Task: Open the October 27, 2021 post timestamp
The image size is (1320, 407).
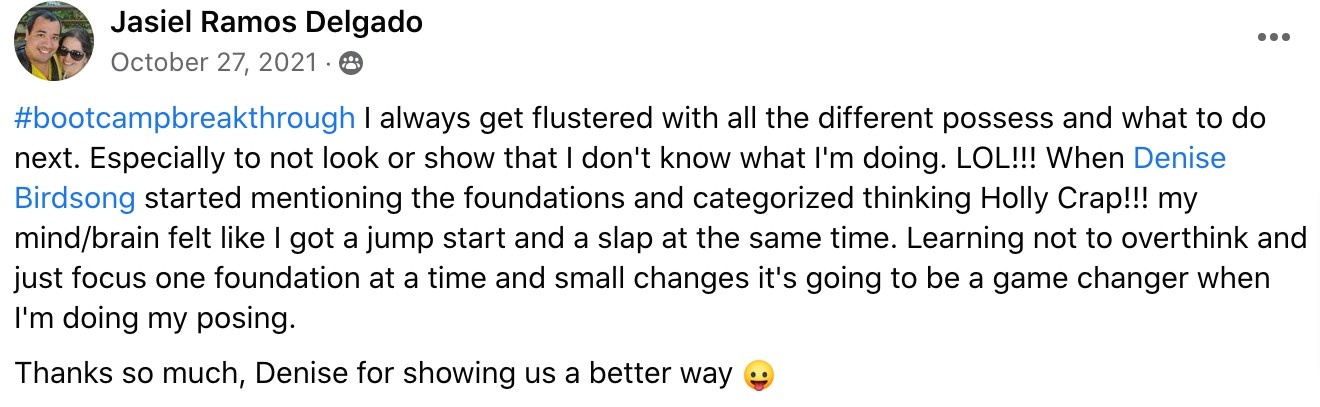Action: (x=214, y=63)
